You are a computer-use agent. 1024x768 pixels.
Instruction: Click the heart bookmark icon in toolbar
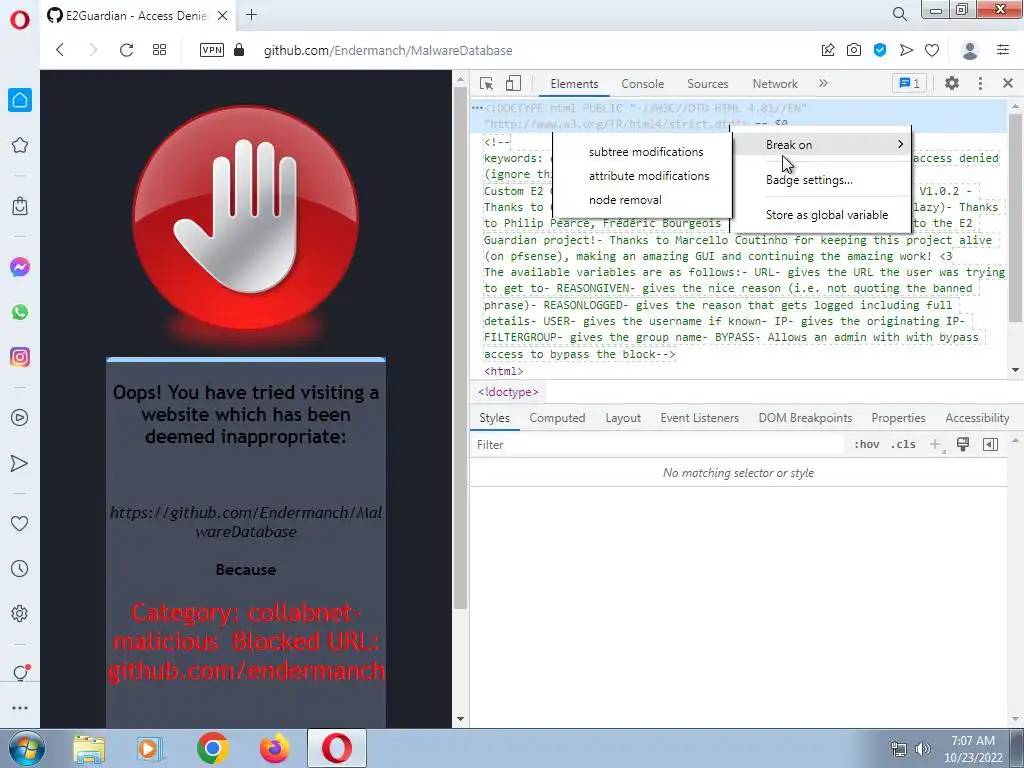coord(932,50)
